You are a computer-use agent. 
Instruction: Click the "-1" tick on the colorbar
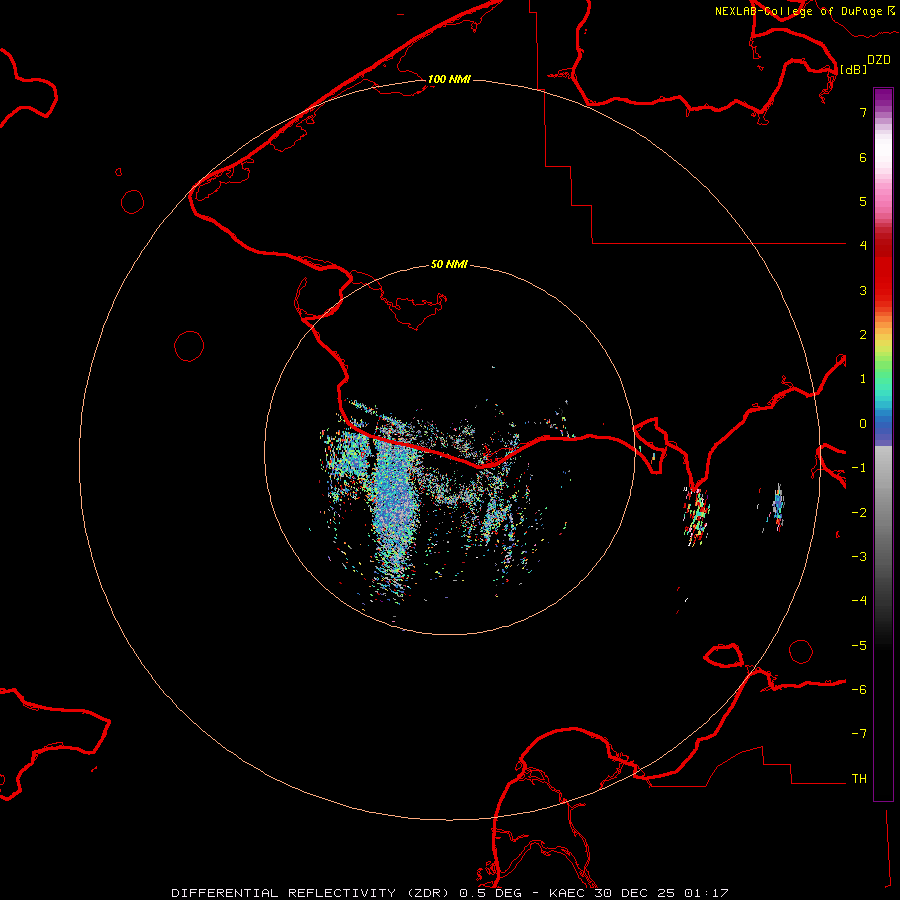859,468
